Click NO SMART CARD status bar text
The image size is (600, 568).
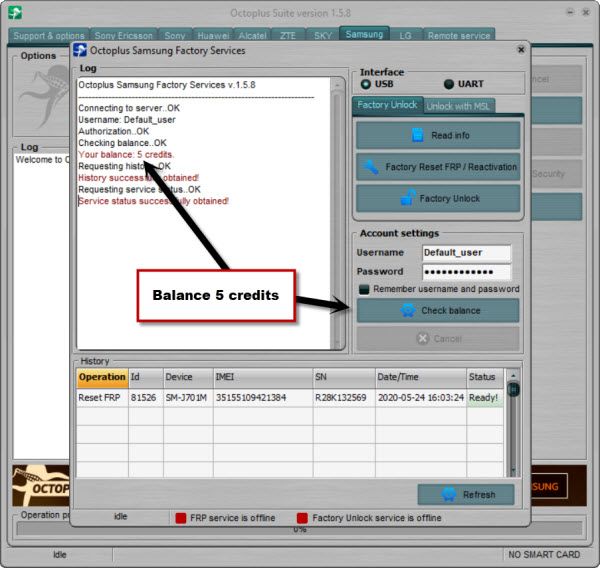[x=544, y=554]
